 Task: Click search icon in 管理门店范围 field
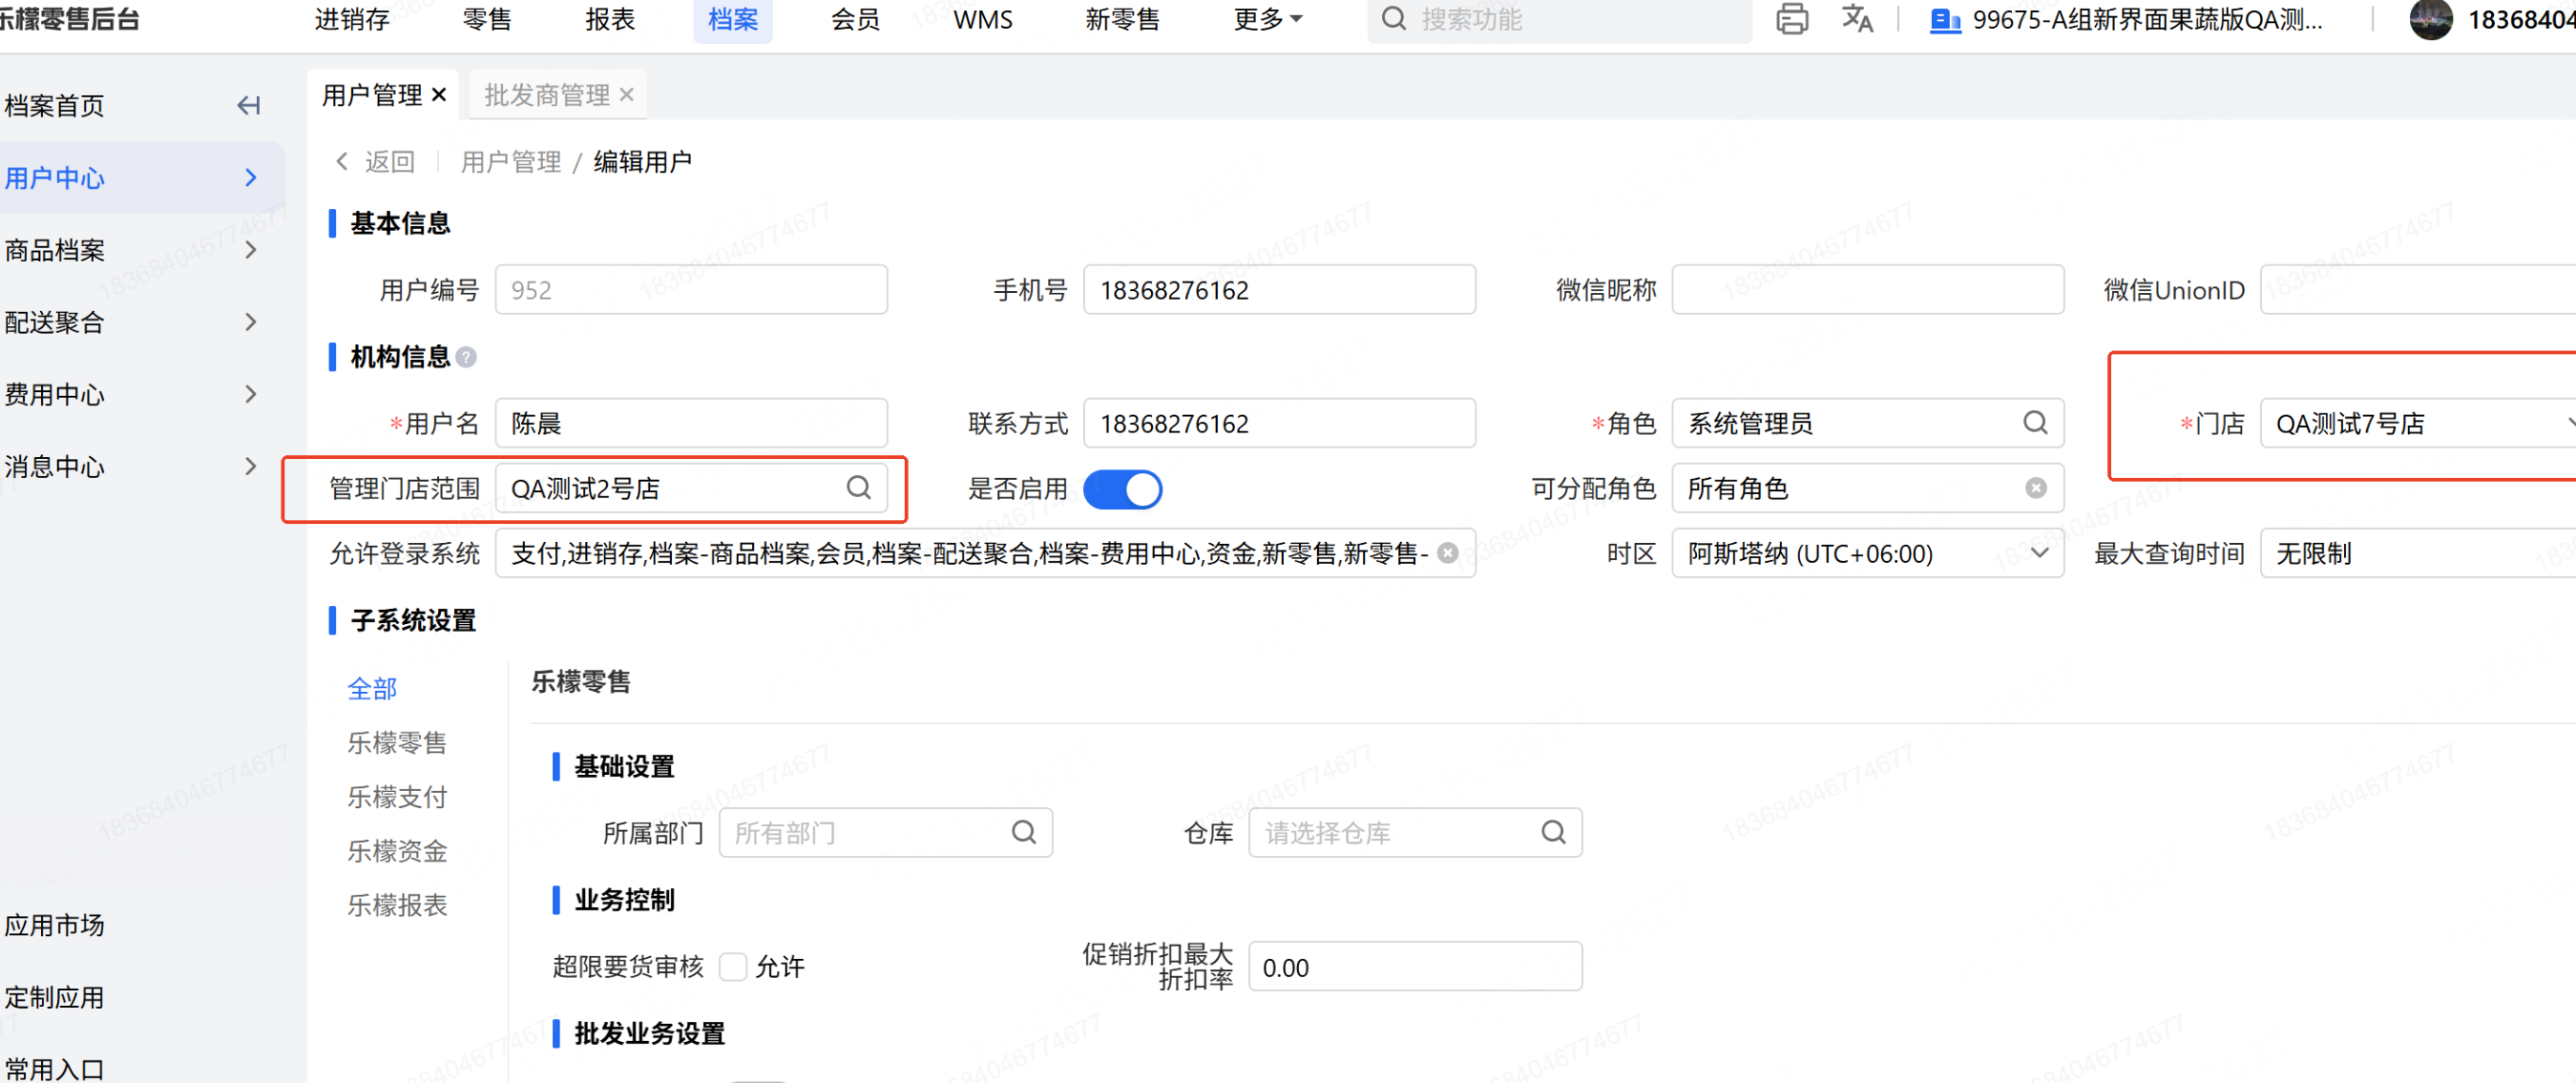click(858, 488)
